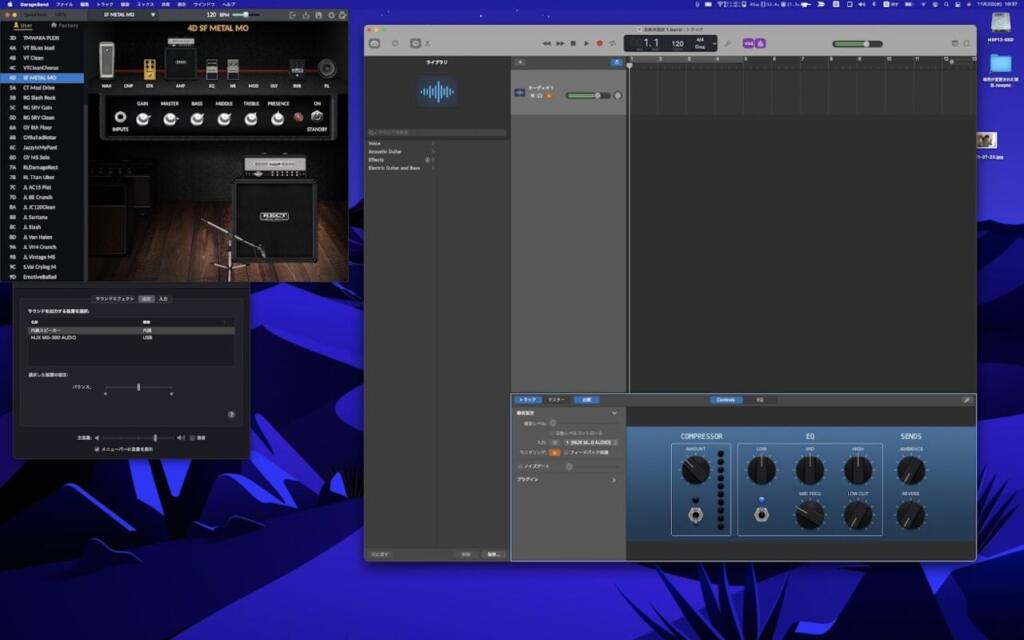Viewport: 1024px width, 640px height.
Task: Click the SENDS REVERB knob
Action: click(910, 515)
